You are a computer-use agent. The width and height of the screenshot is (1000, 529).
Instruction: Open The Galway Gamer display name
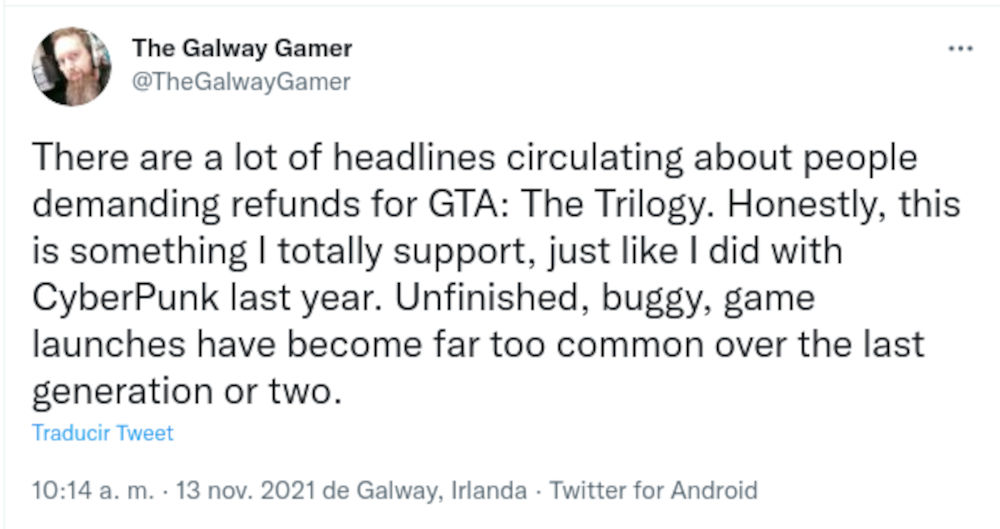(241, 49)
